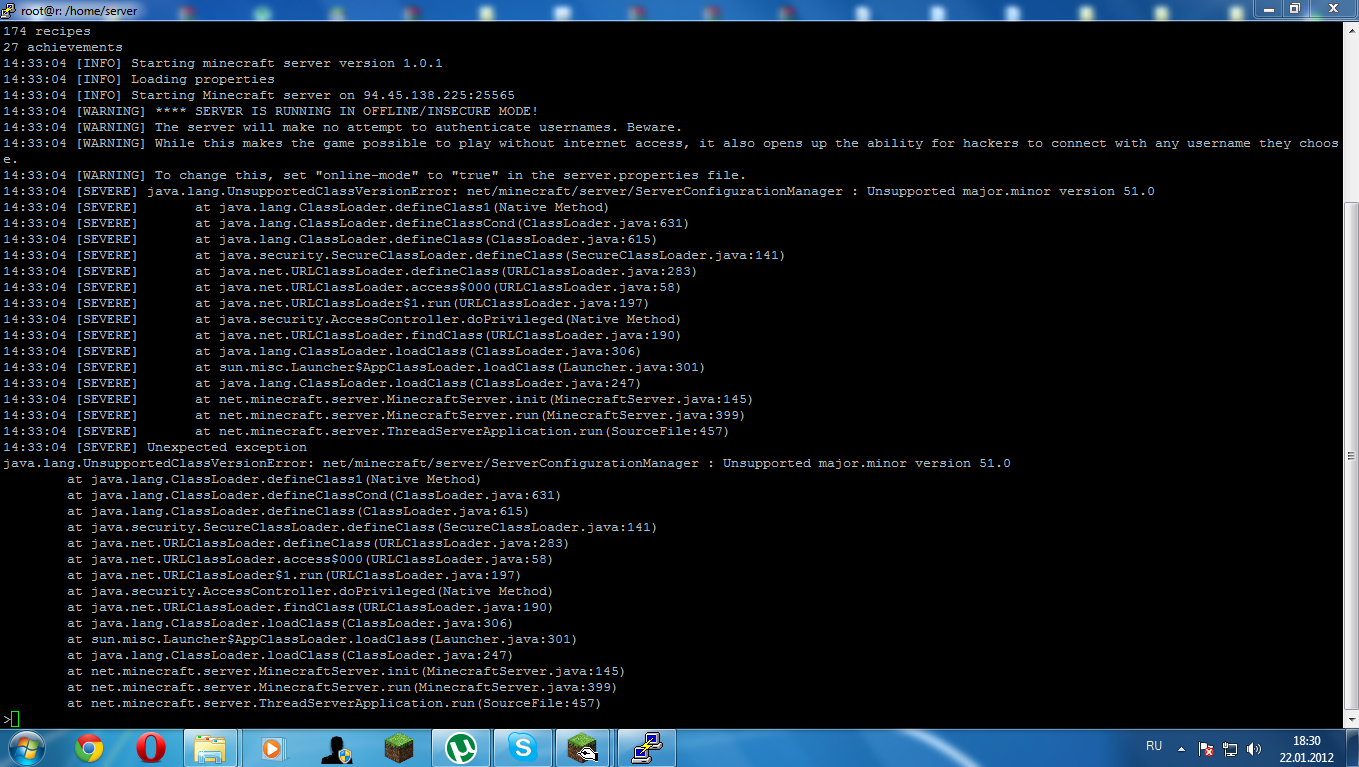Click the [SEVERE] UnsupportedClassVersionError line

[578, 191]
